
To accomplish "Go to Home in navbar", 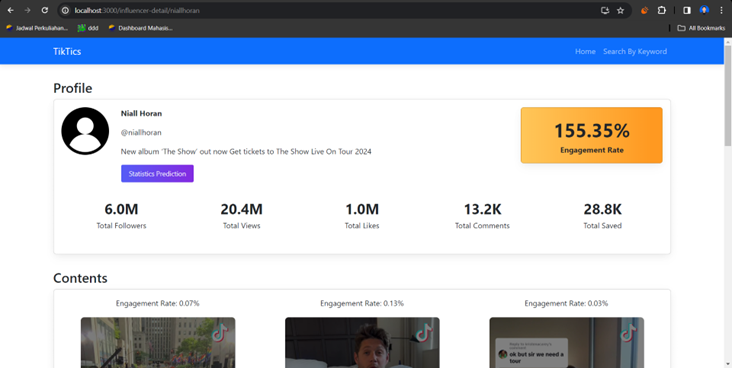I will (x=585, y=51).
